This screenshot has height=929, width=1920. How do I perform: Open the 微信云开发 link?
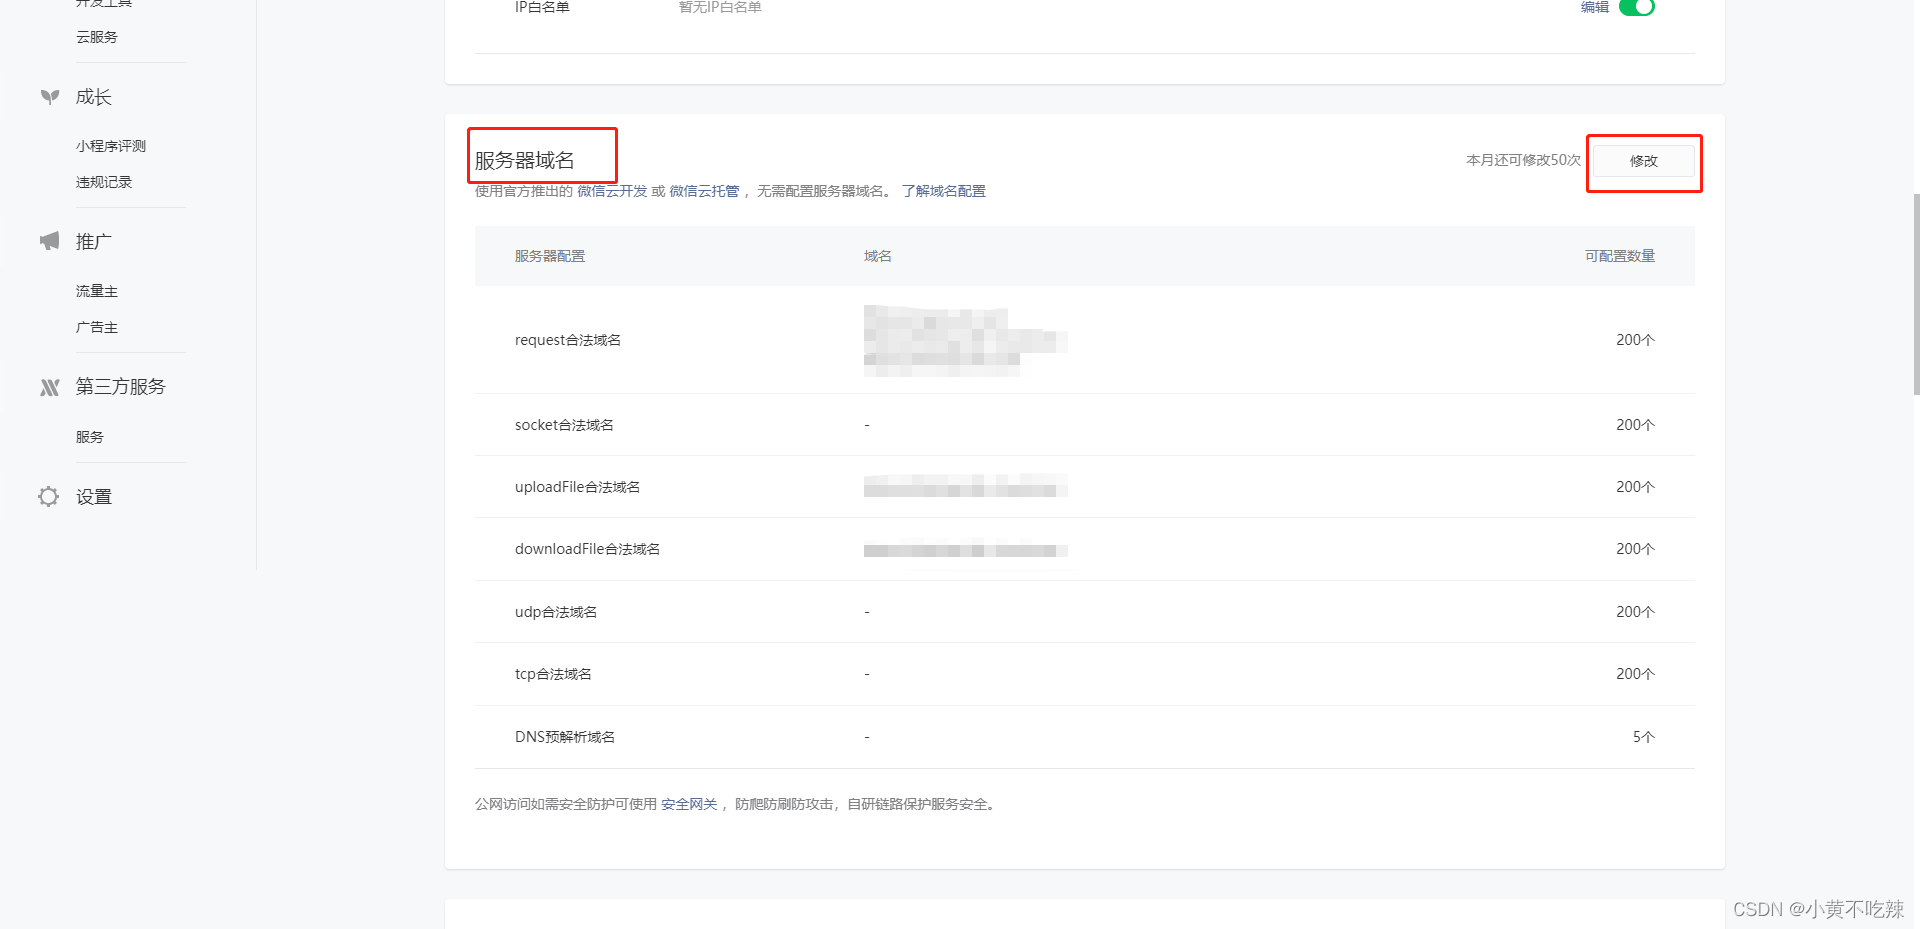click(x=612, y=191)
